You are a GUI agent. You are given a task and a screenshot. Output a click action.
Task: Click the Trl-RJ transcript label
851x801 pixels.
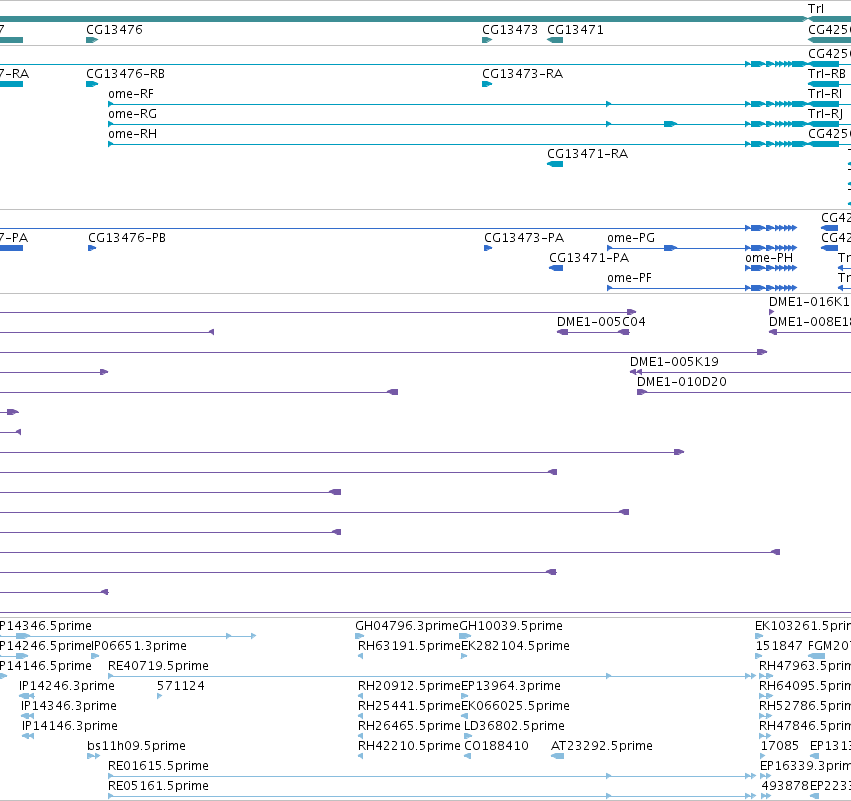(825, 114)
